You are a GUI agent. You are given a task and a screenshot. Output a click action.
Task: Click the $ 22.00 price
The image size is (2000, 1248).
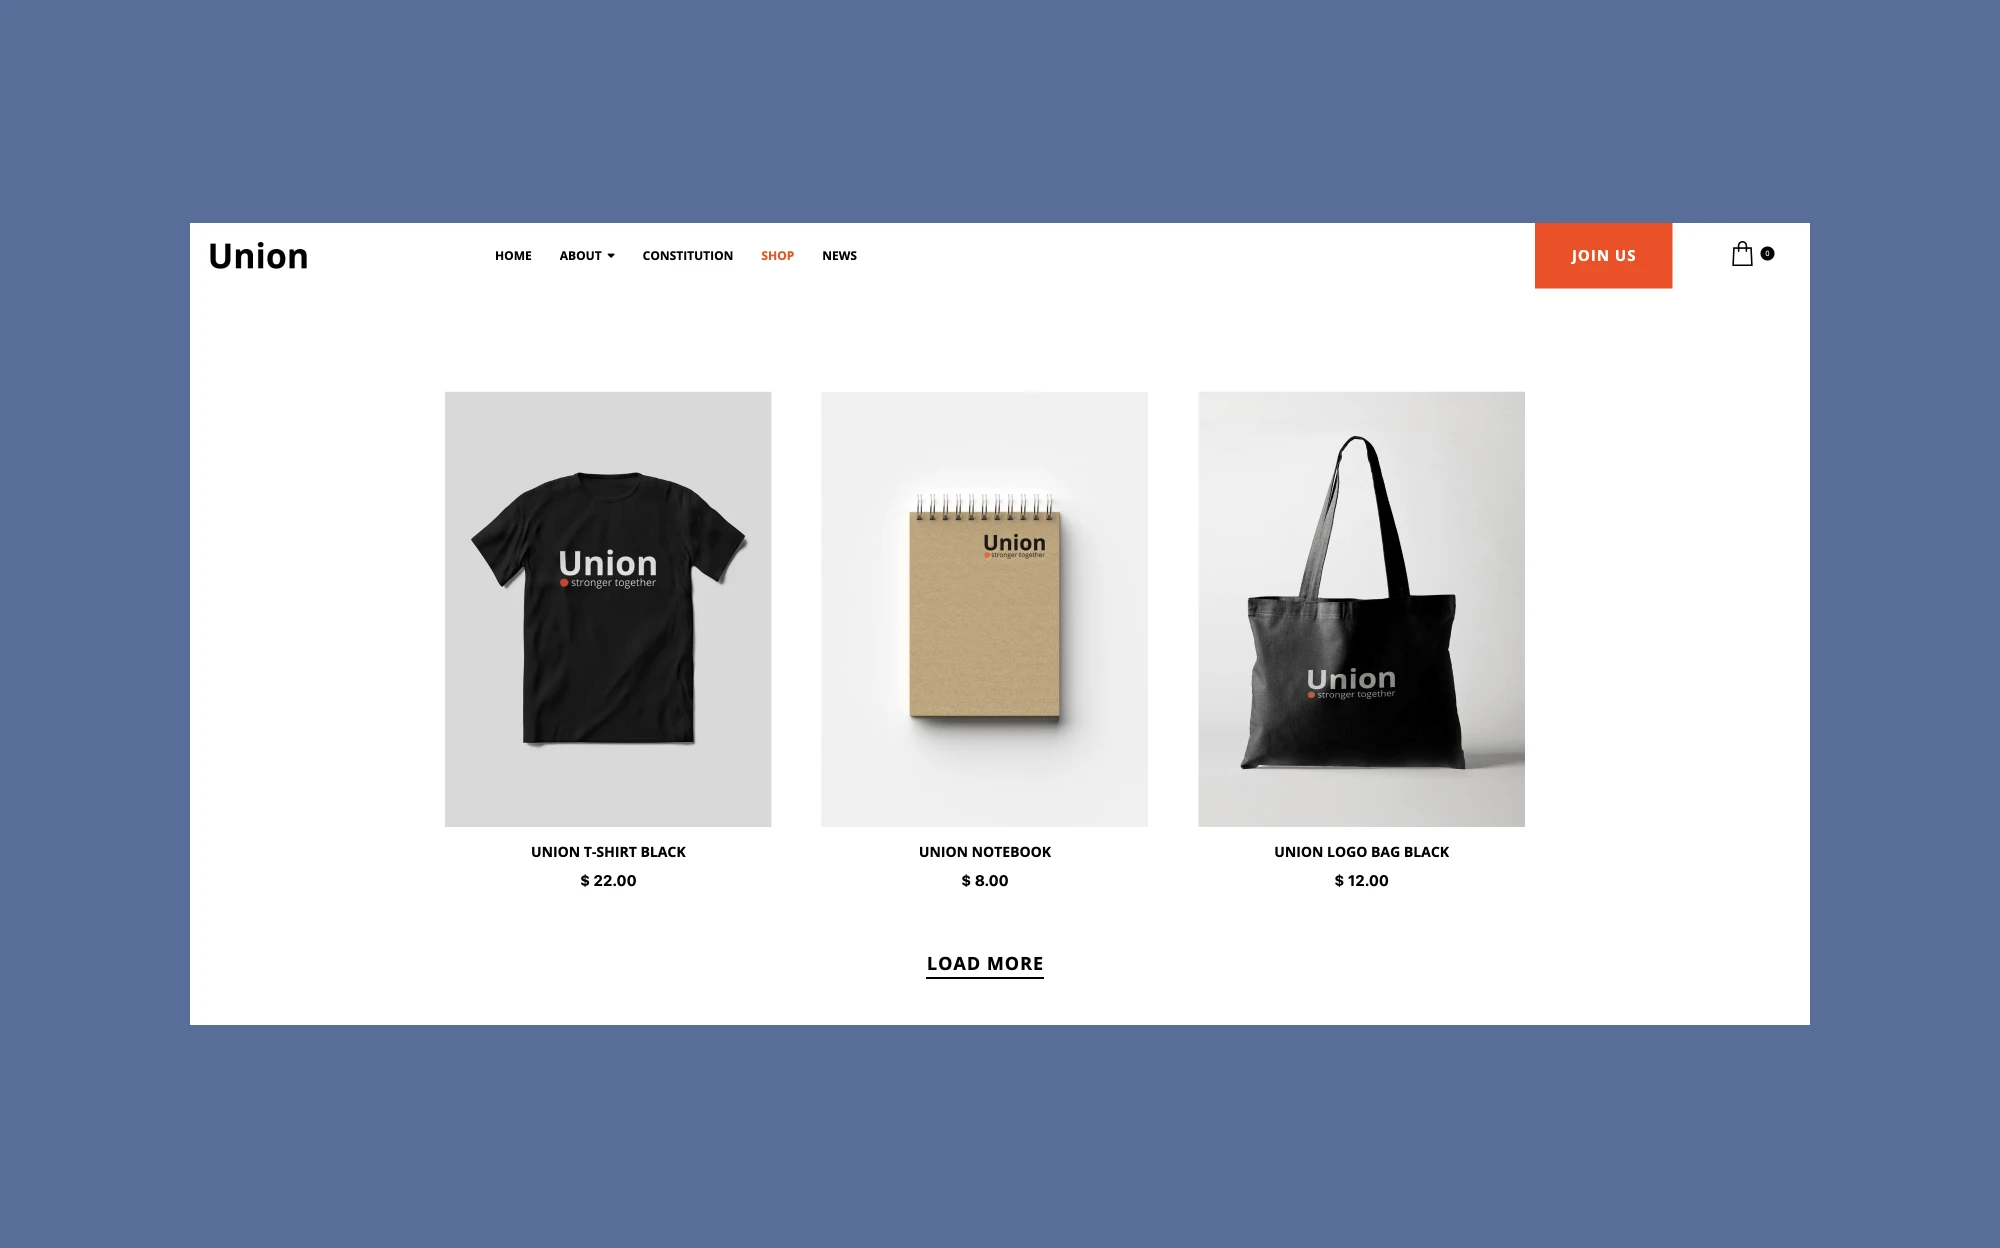tap(608, 881)
